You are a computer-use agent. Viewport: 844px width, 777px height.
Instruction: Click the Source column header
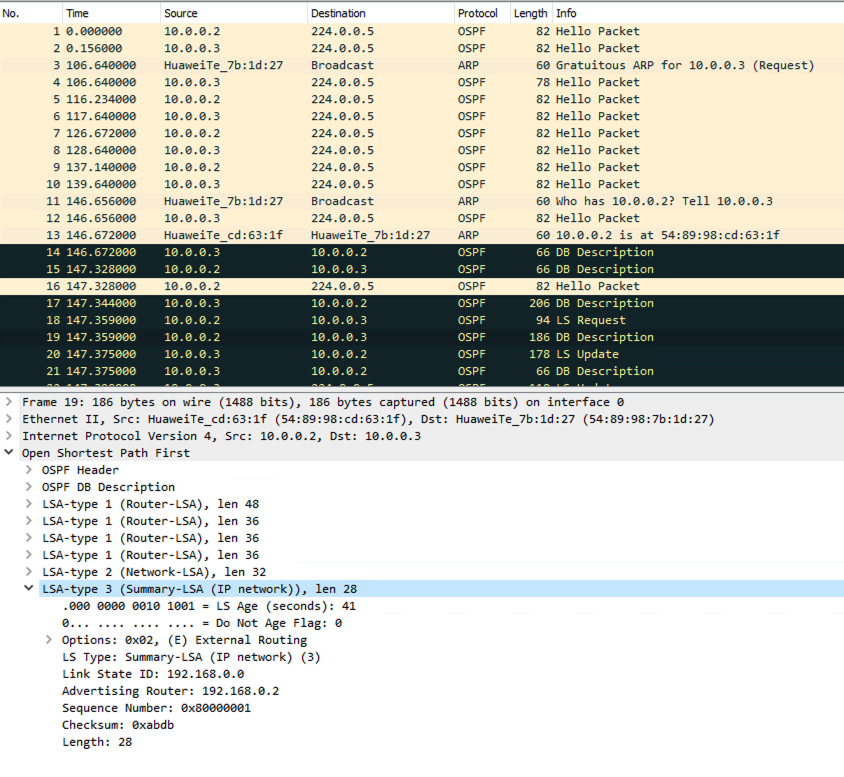234,13
